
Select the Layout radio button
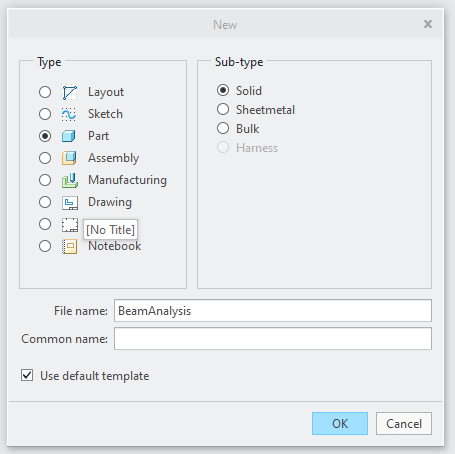45,92
